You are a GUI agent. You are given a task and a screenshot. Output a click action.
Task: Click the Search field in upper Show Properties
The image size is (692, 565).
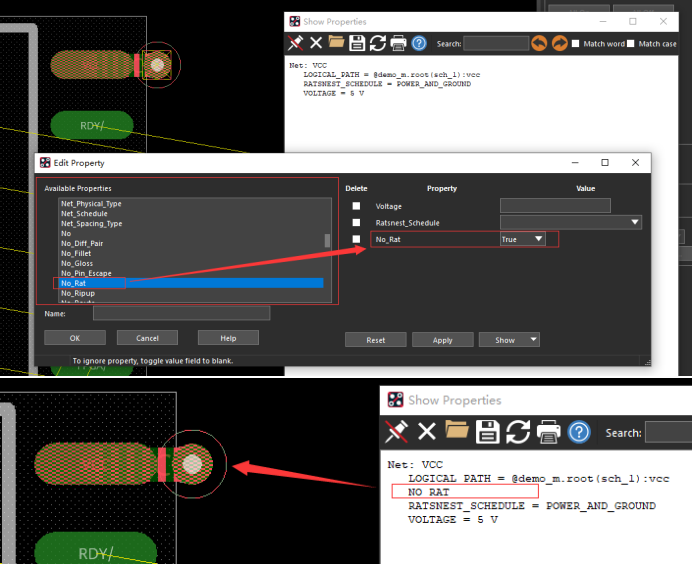click(496, 43)
